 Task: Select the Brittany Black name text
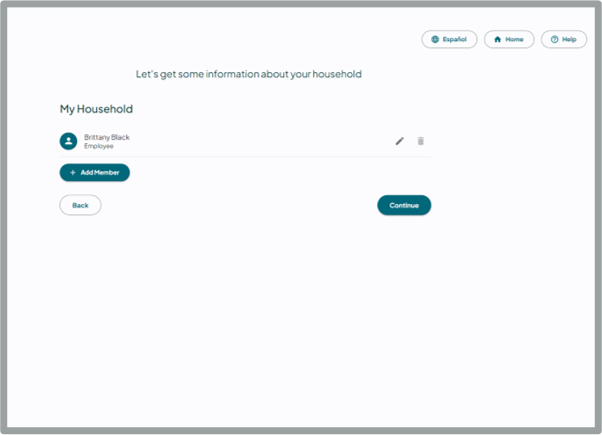[107, 137]
